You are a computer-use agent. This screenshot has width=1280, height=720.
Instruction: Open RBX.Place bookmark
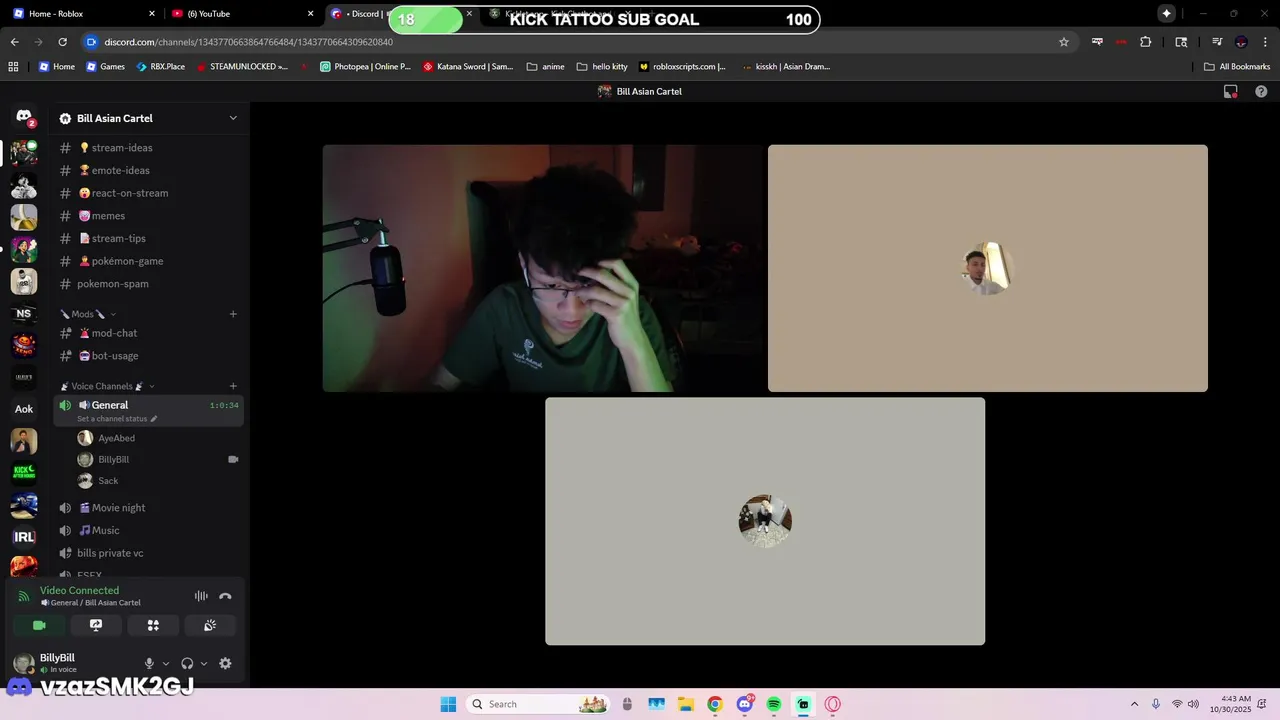[x=160, y=67]
